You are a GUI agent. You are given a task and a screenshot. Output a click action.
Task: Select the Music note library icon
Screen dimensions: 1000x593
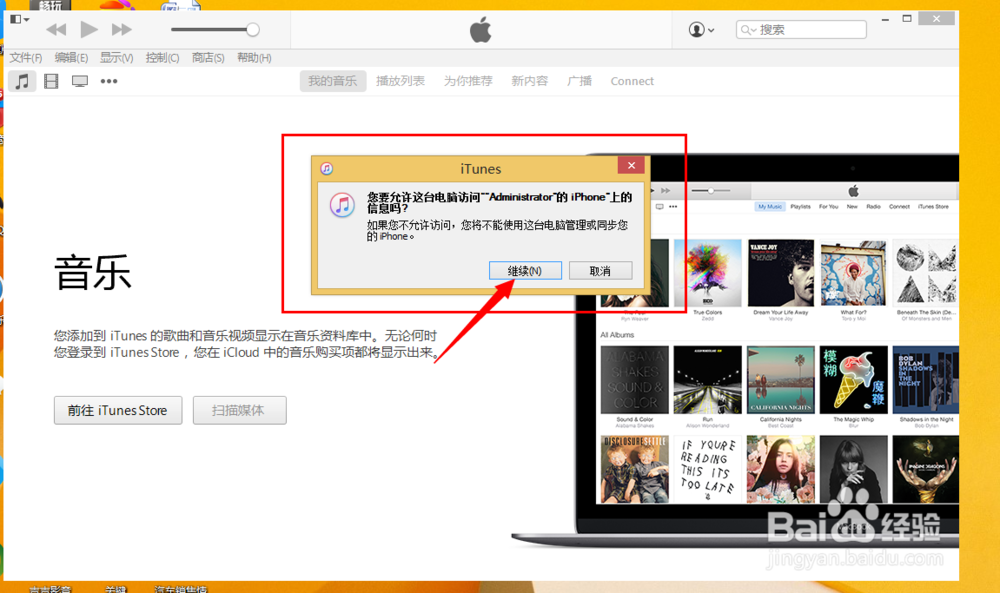coord(22,82)
